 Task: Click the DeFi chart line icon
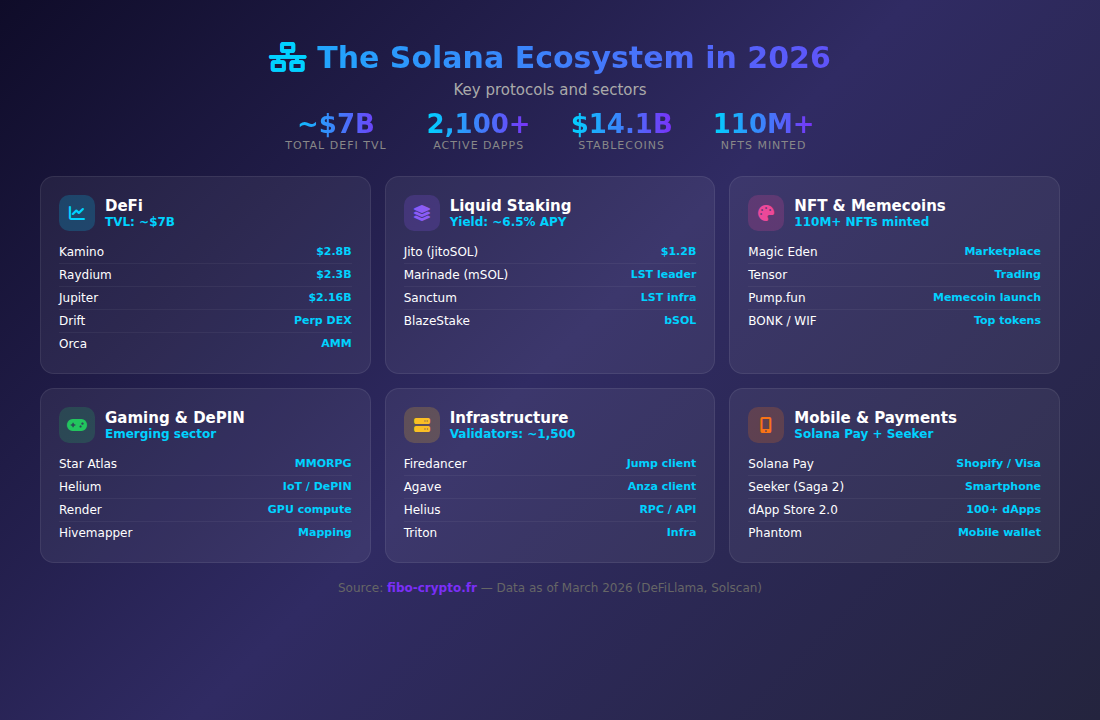[x=77, y=213]
